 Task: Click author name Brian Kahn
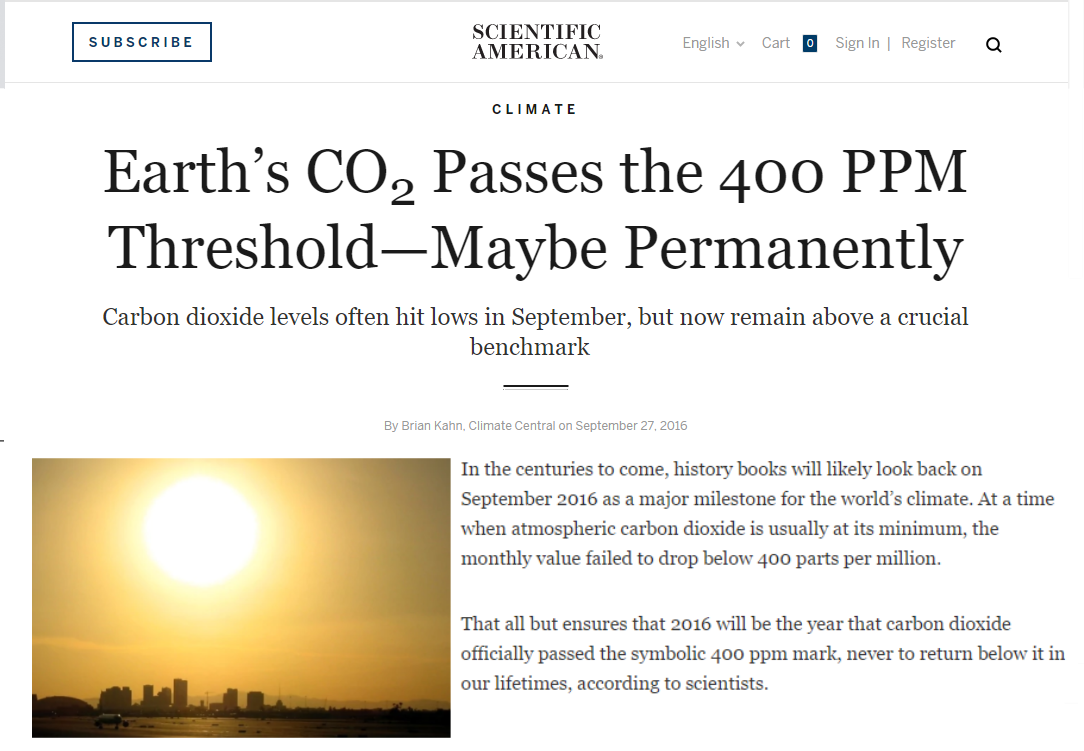tap(432, 426)
